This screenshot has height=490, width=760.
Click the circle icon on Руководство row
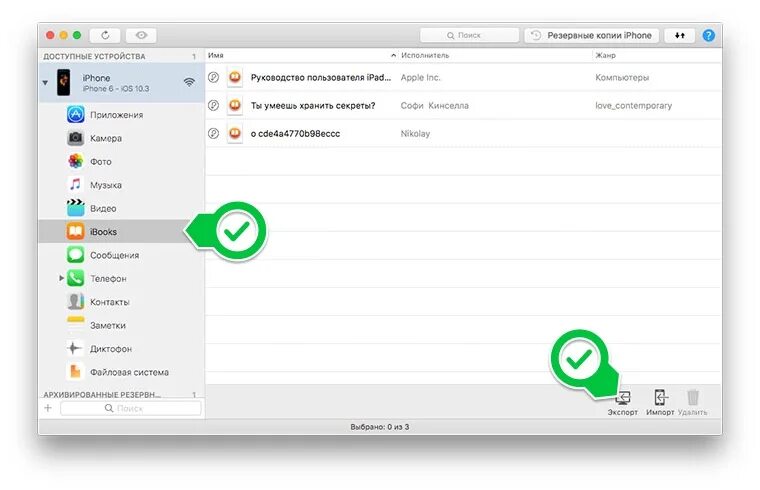click(x=213, y=77)
